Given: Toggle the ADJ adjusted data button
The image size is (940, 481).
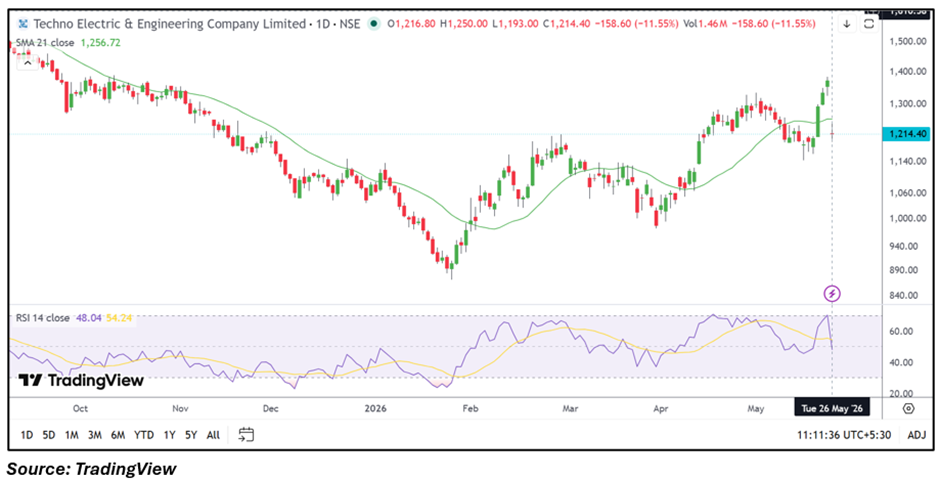Looking at the screenshot, I should [x=917, y=435].
